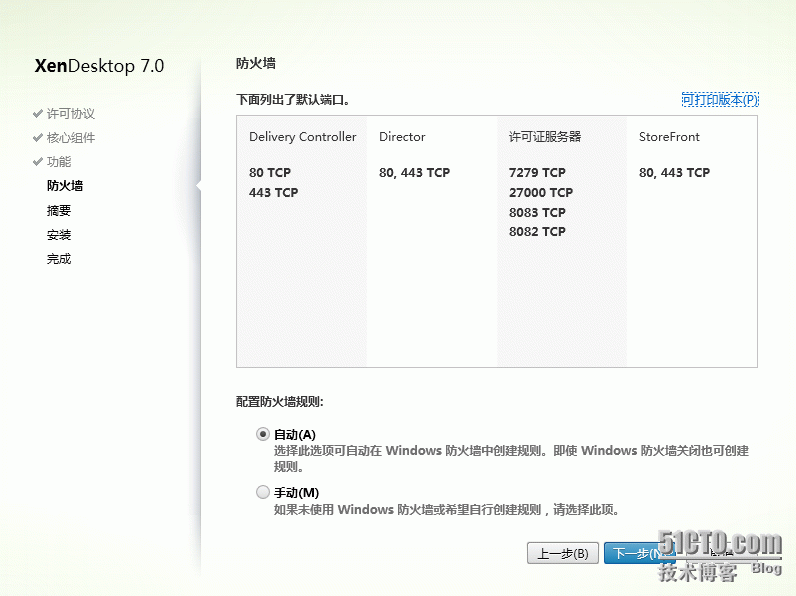Screen dimensions: 796x596
Task: Click the Delivery Controller column header
Action: pyautogui.click(x=303, y=137)
